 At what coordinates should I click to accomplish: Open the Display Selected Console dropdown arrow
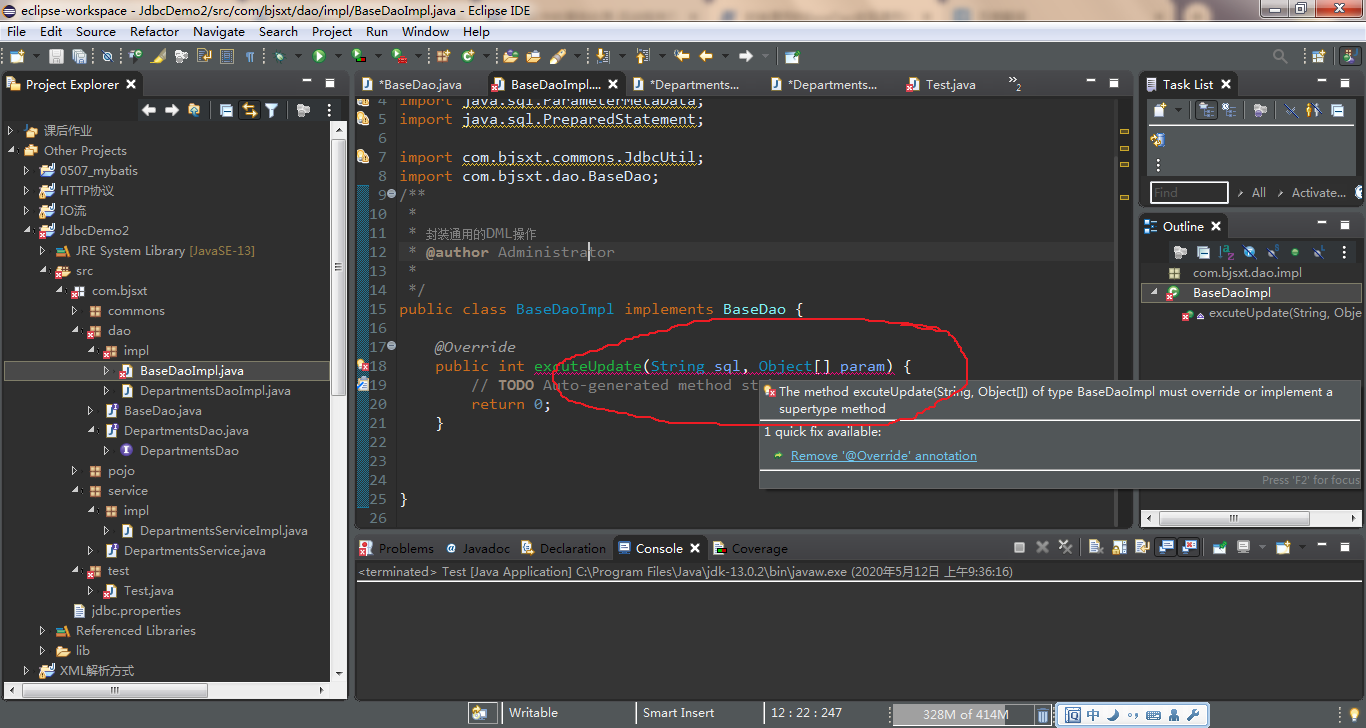coord(1263,547)
